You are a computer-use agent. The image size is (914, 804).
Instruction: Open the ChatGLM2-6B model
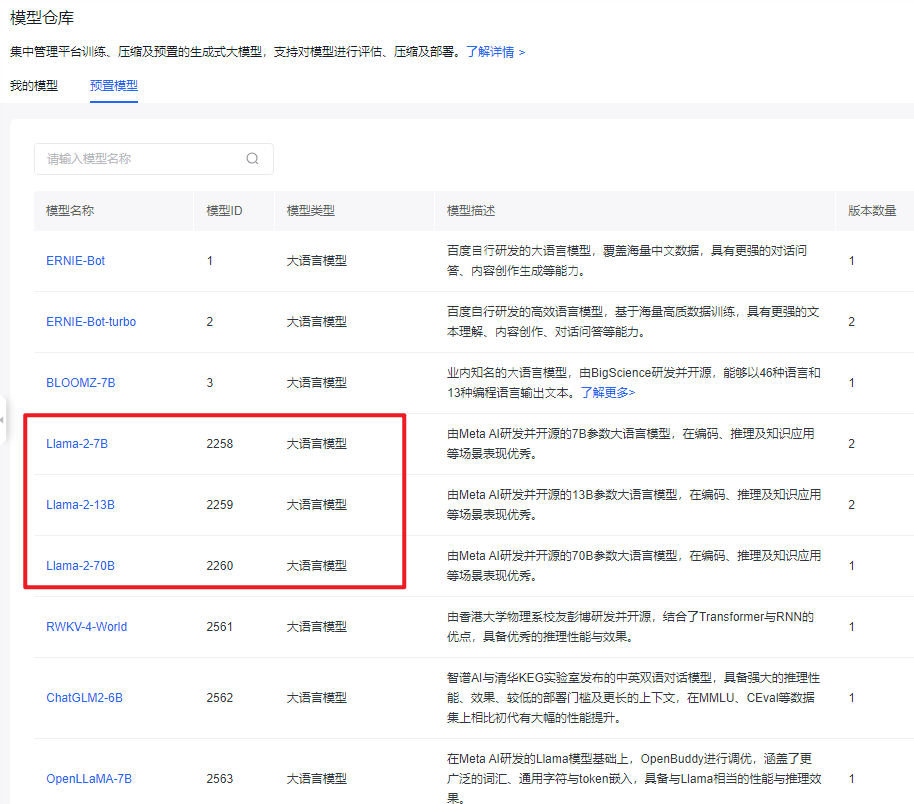click(x=85, y=698)
